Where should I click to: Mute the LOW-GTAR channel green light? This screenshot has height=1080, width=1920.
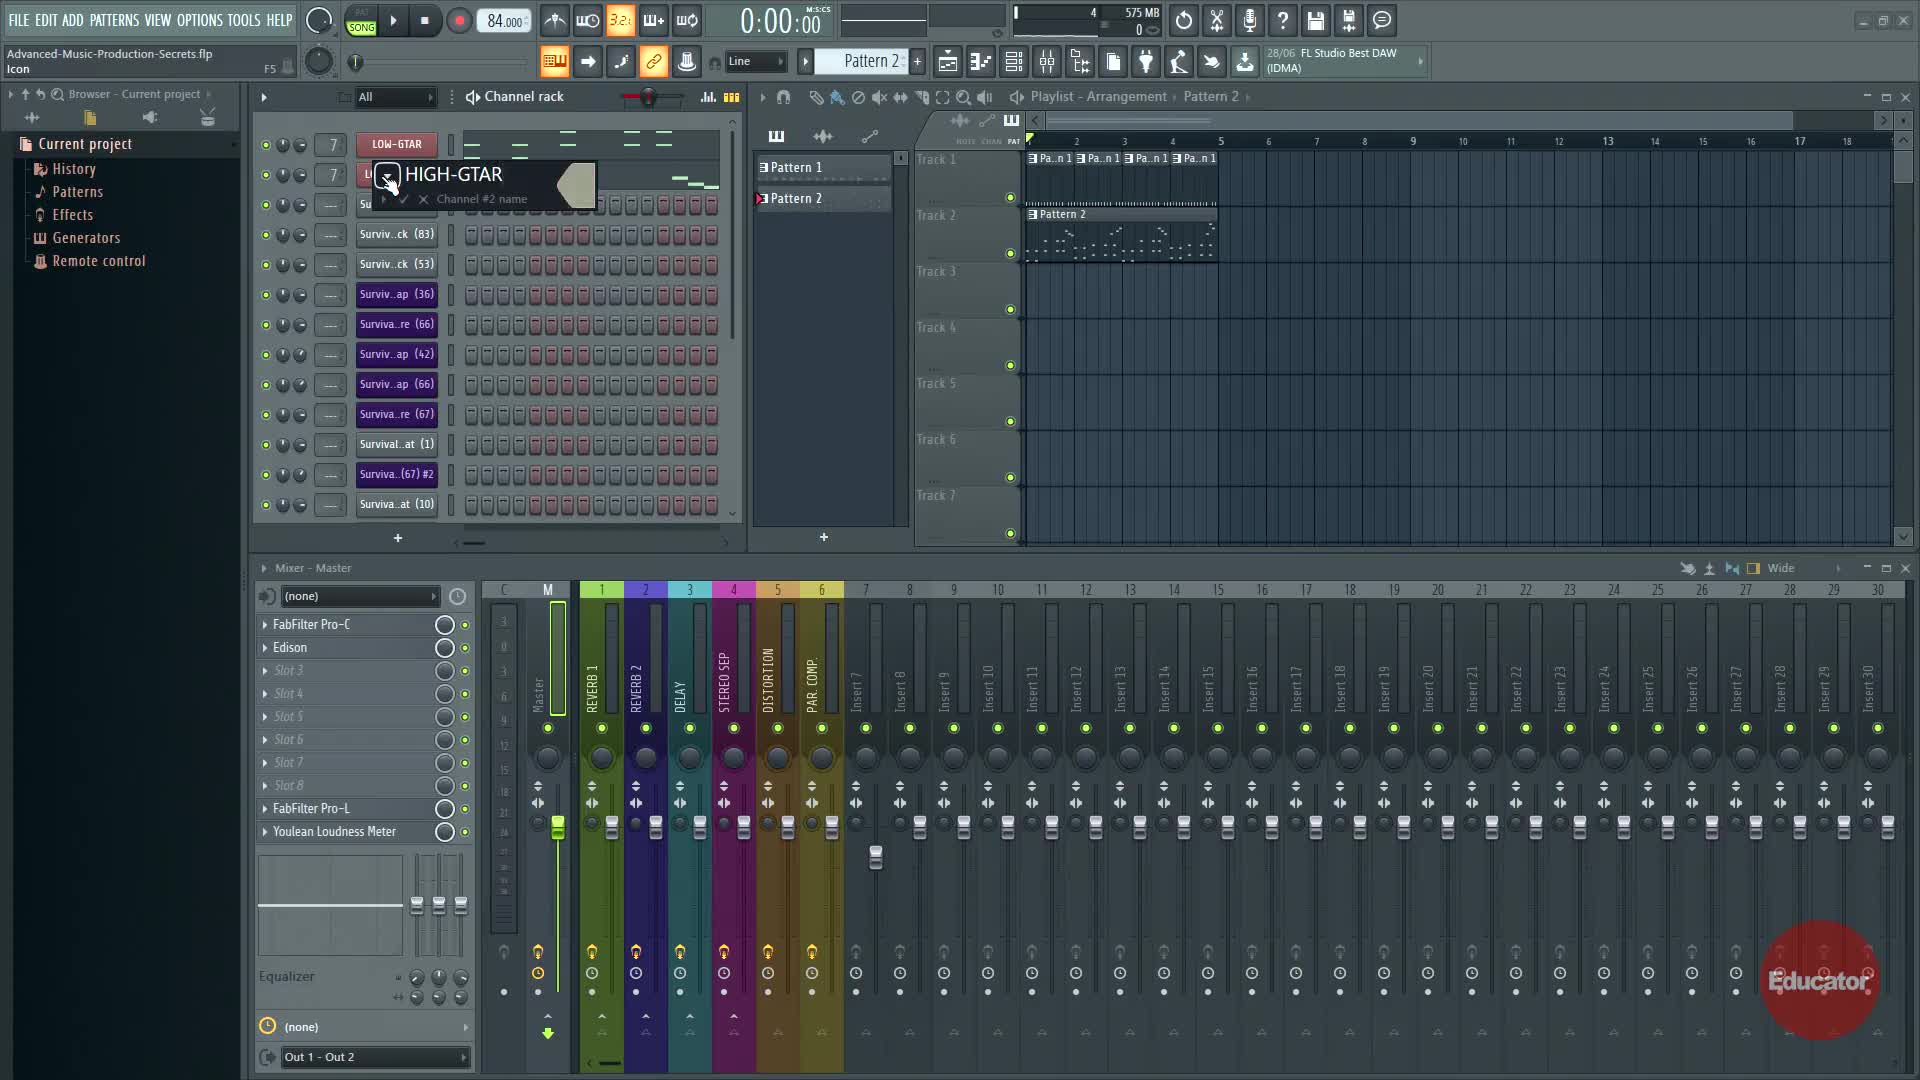[x=265, y=145]
